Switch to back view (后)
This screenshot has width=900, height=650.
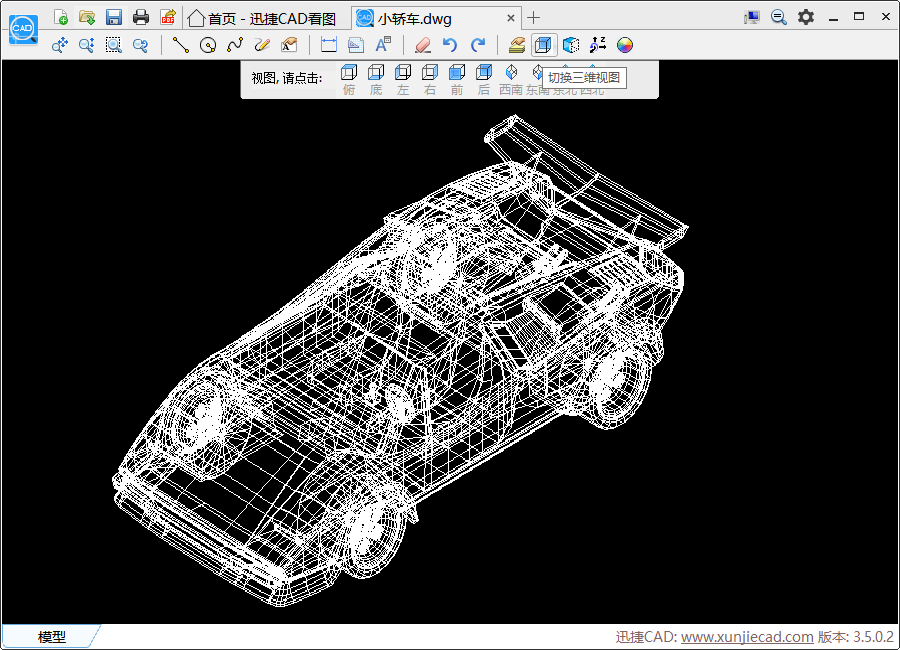click(484, 79)
